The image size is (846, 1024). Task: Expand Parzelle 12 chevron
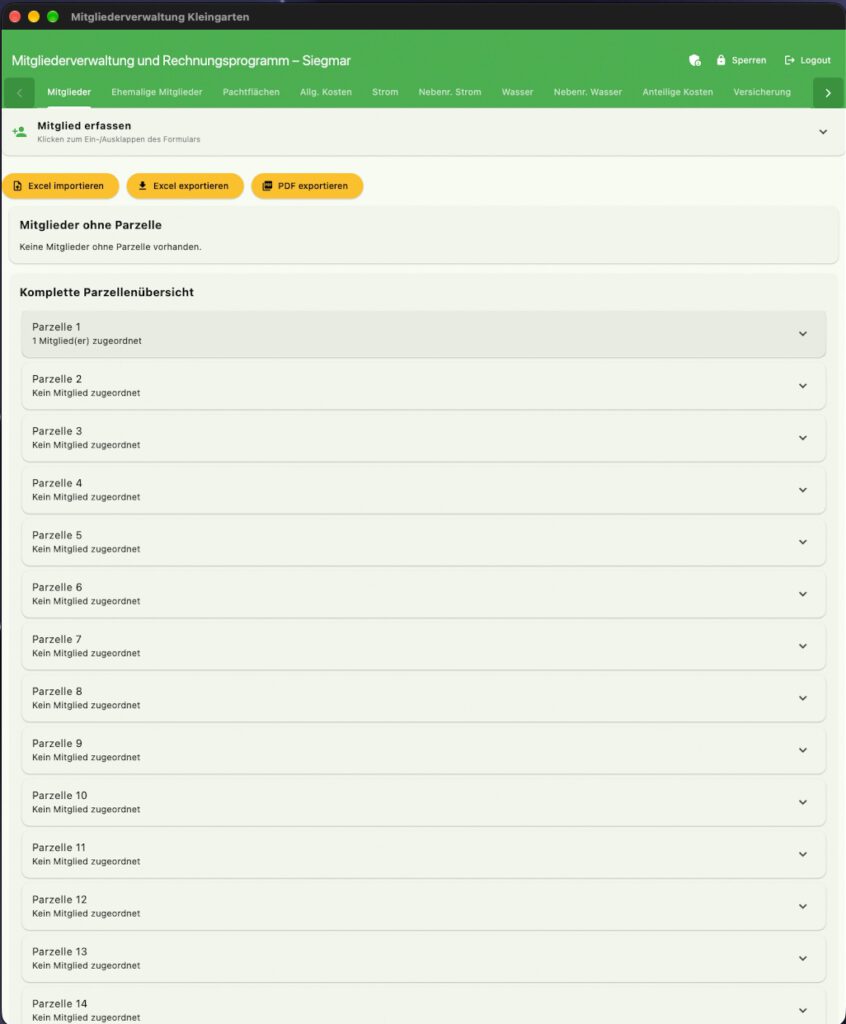click(x=803, y=906)
